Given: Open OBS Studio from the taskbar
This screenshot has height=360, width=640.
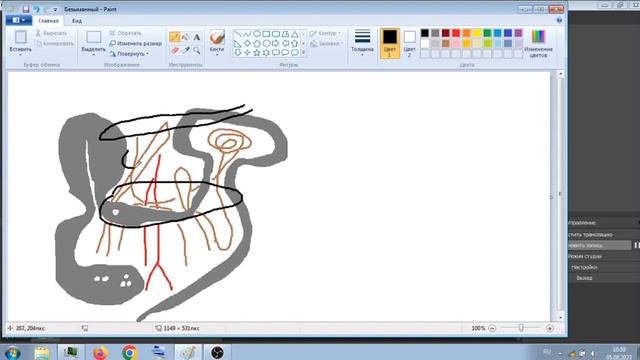Looking at the screenshot, I should [x=217, y=352].
